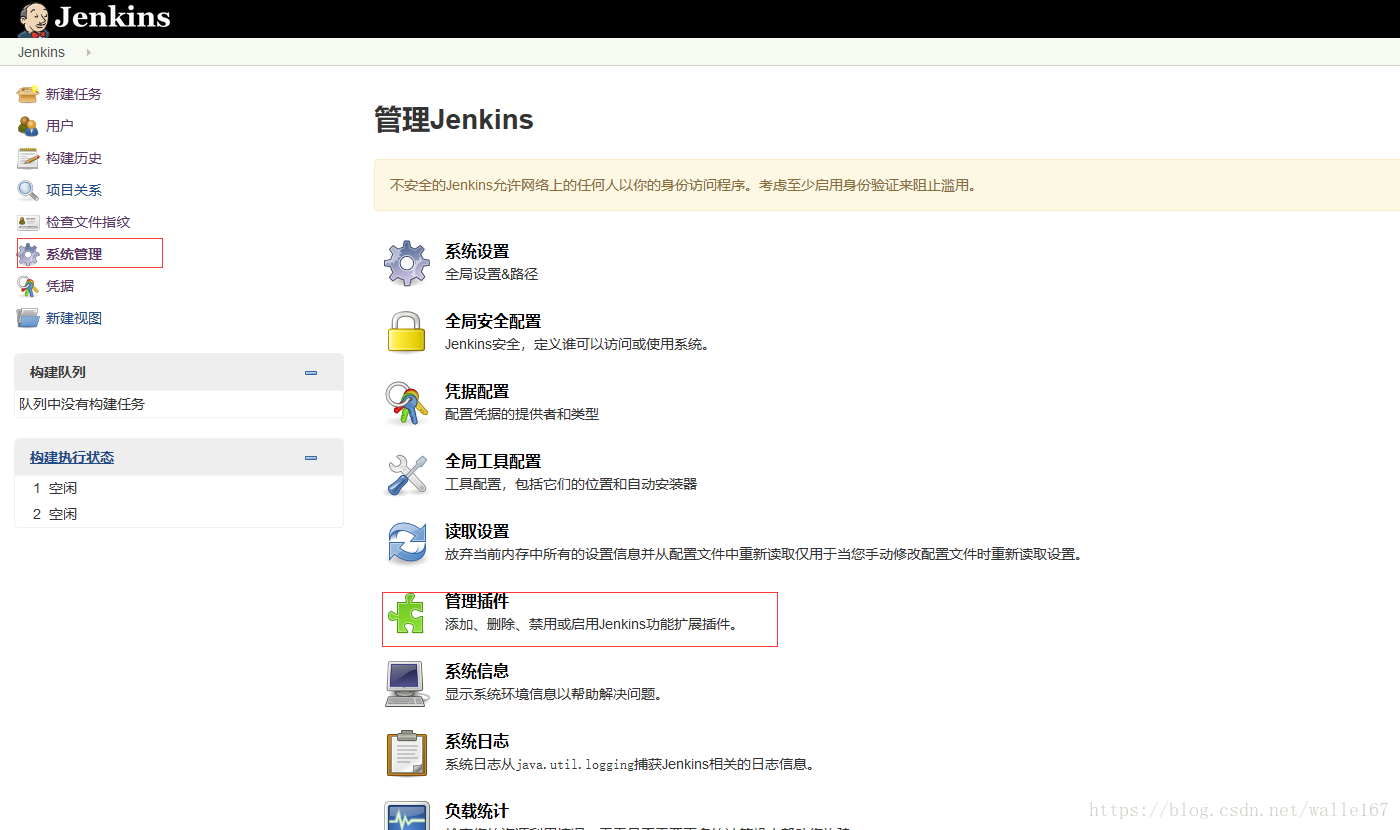Click the 新建视图 folder icon
Image resolution: width=1400 pixels, height=830 pixels.
pyautogui.click(x=28, y=318)
